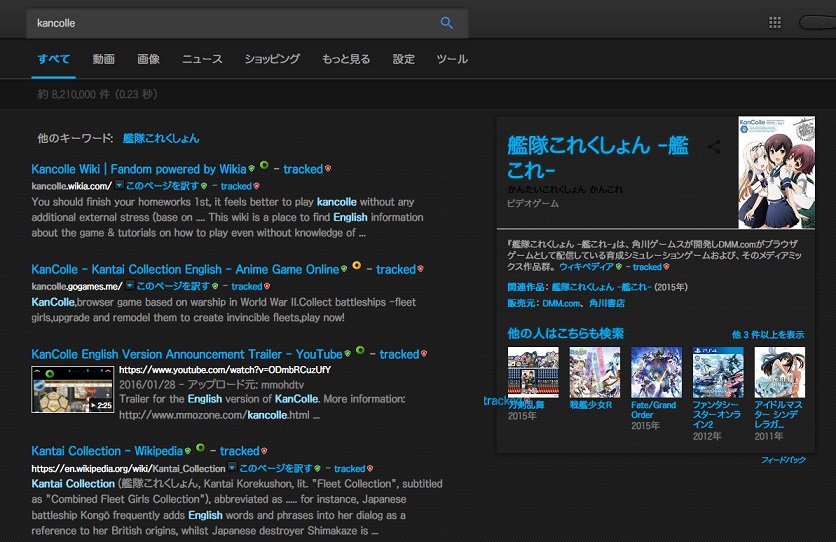This screenshot has height=542, width=836.
Task: Open the KanColle cover image in knowledge panel
Action: (776, 172)
